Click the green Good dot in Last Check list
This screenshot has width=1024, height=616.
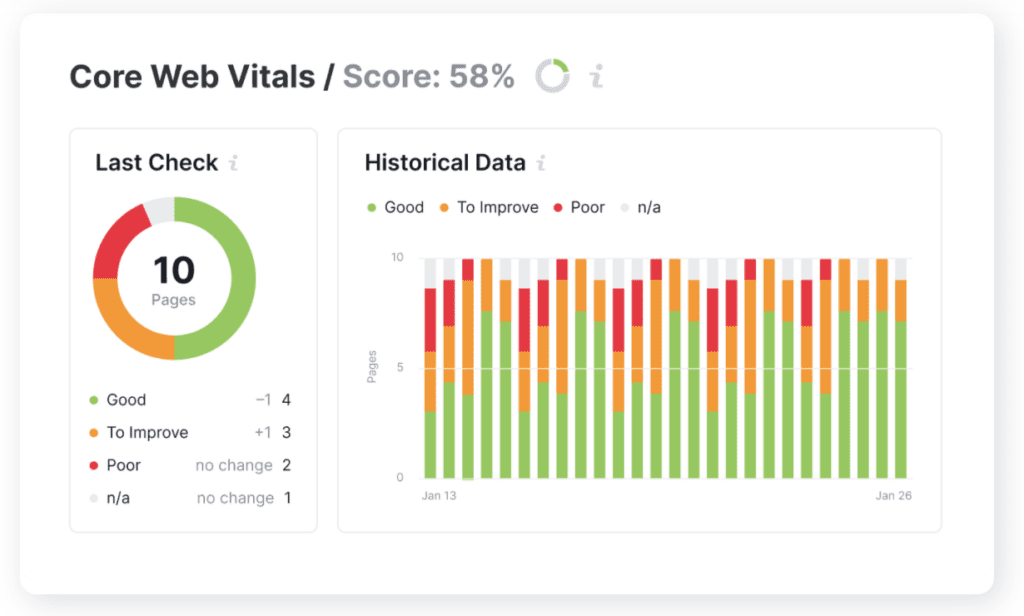[94, 400]
